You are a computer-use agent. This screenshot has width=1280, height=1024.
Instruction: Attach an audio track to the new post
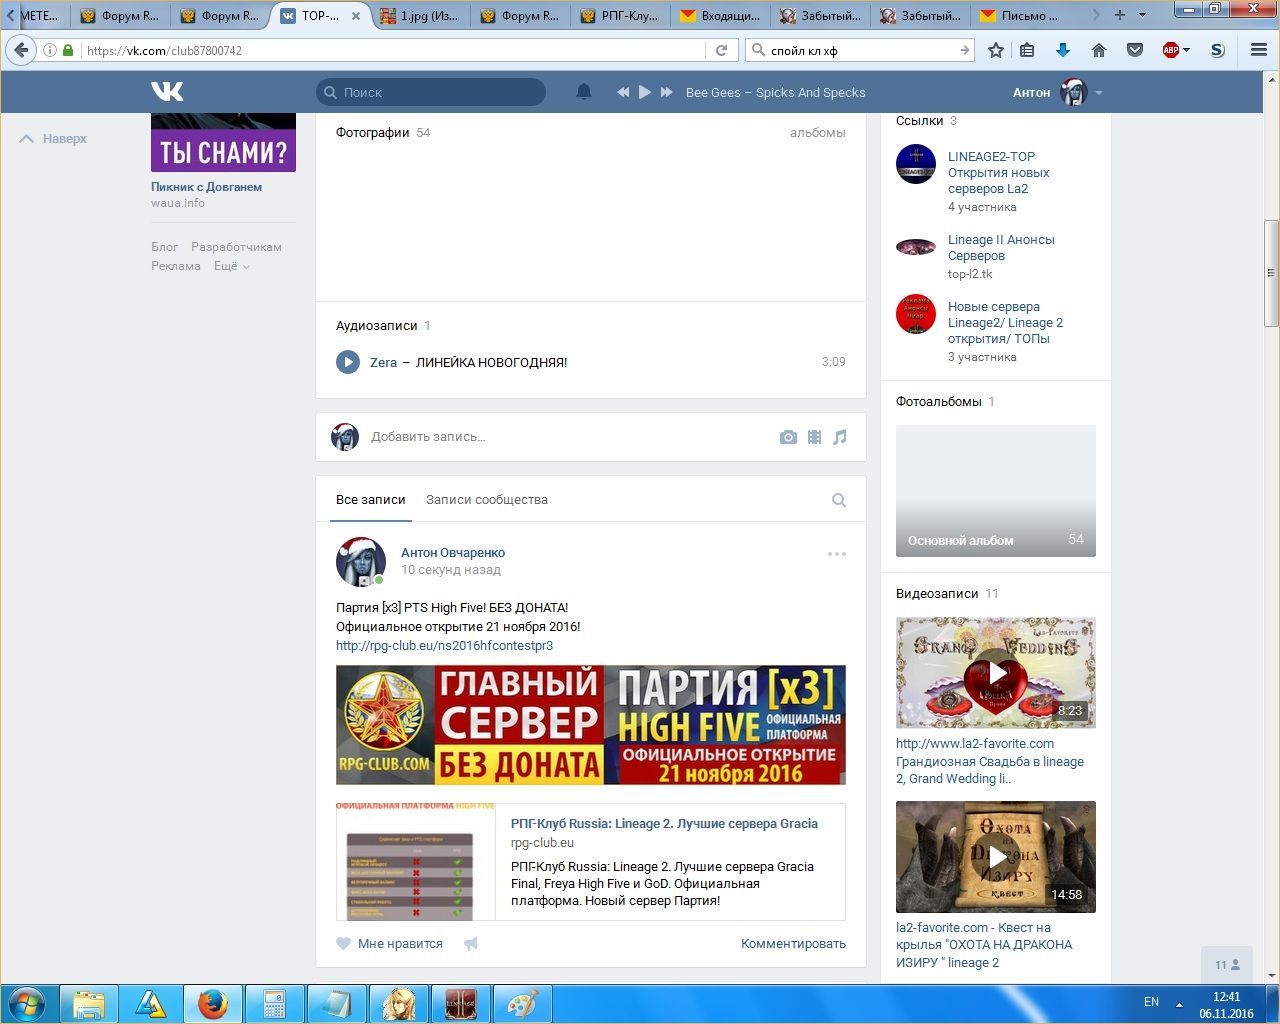[840, 437]
